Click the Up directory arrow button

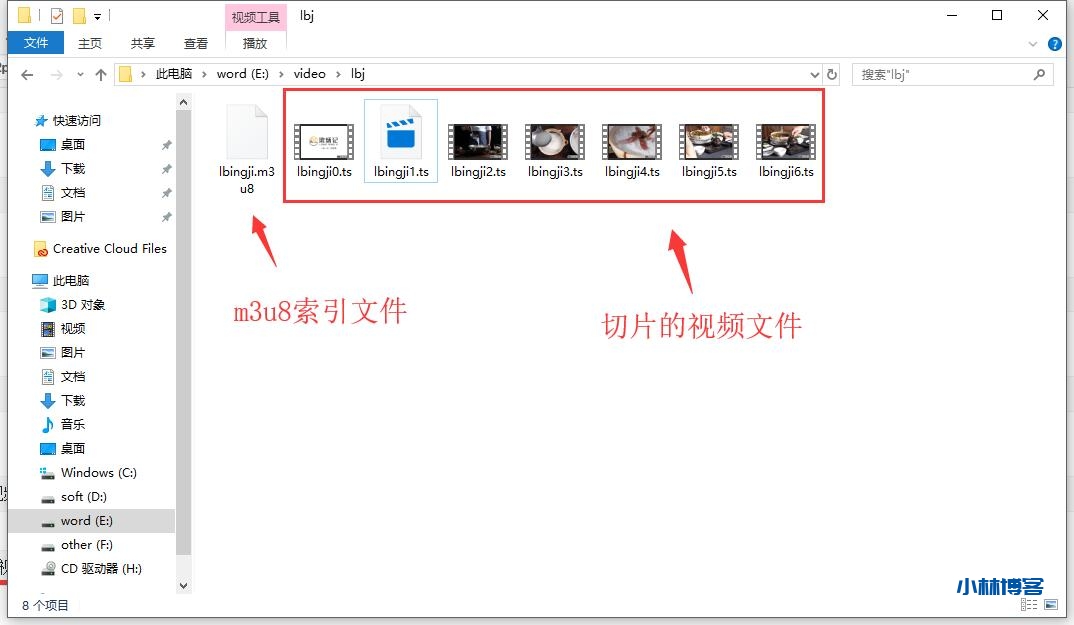(x=100, y=75)
